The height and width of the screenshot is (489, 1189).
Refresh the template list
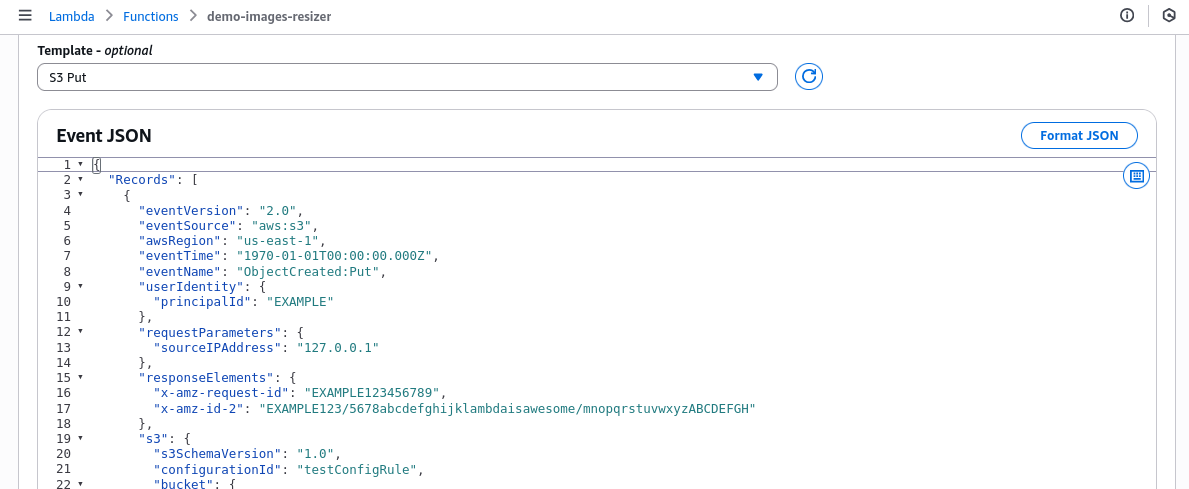[x=808, y=76]
